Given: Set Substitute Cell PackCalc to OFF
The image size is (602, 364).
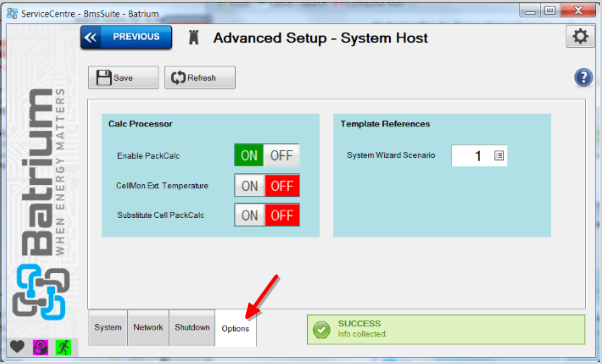Looking at the screenshot, I should [282, 215].
